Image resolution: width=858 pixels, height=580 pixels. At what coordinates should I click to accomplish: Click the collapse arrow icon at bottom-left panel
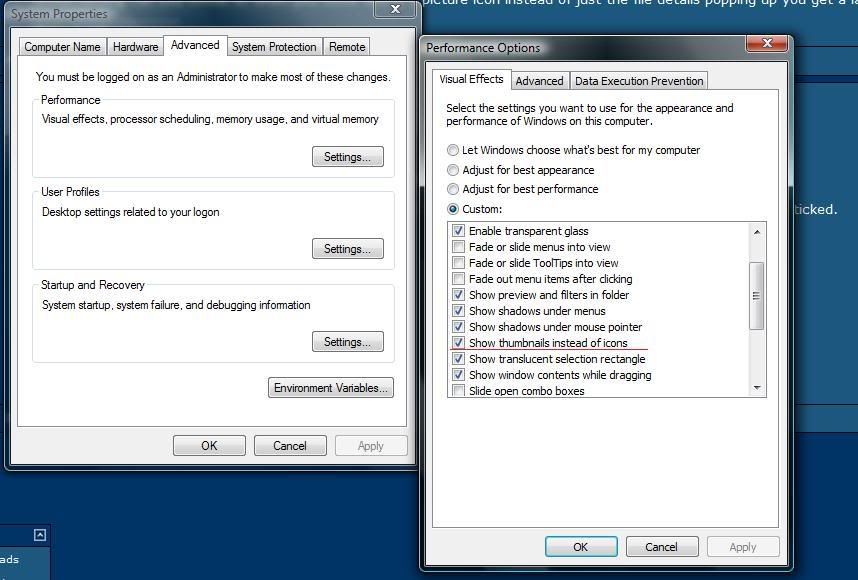click(x=40, y=535)
